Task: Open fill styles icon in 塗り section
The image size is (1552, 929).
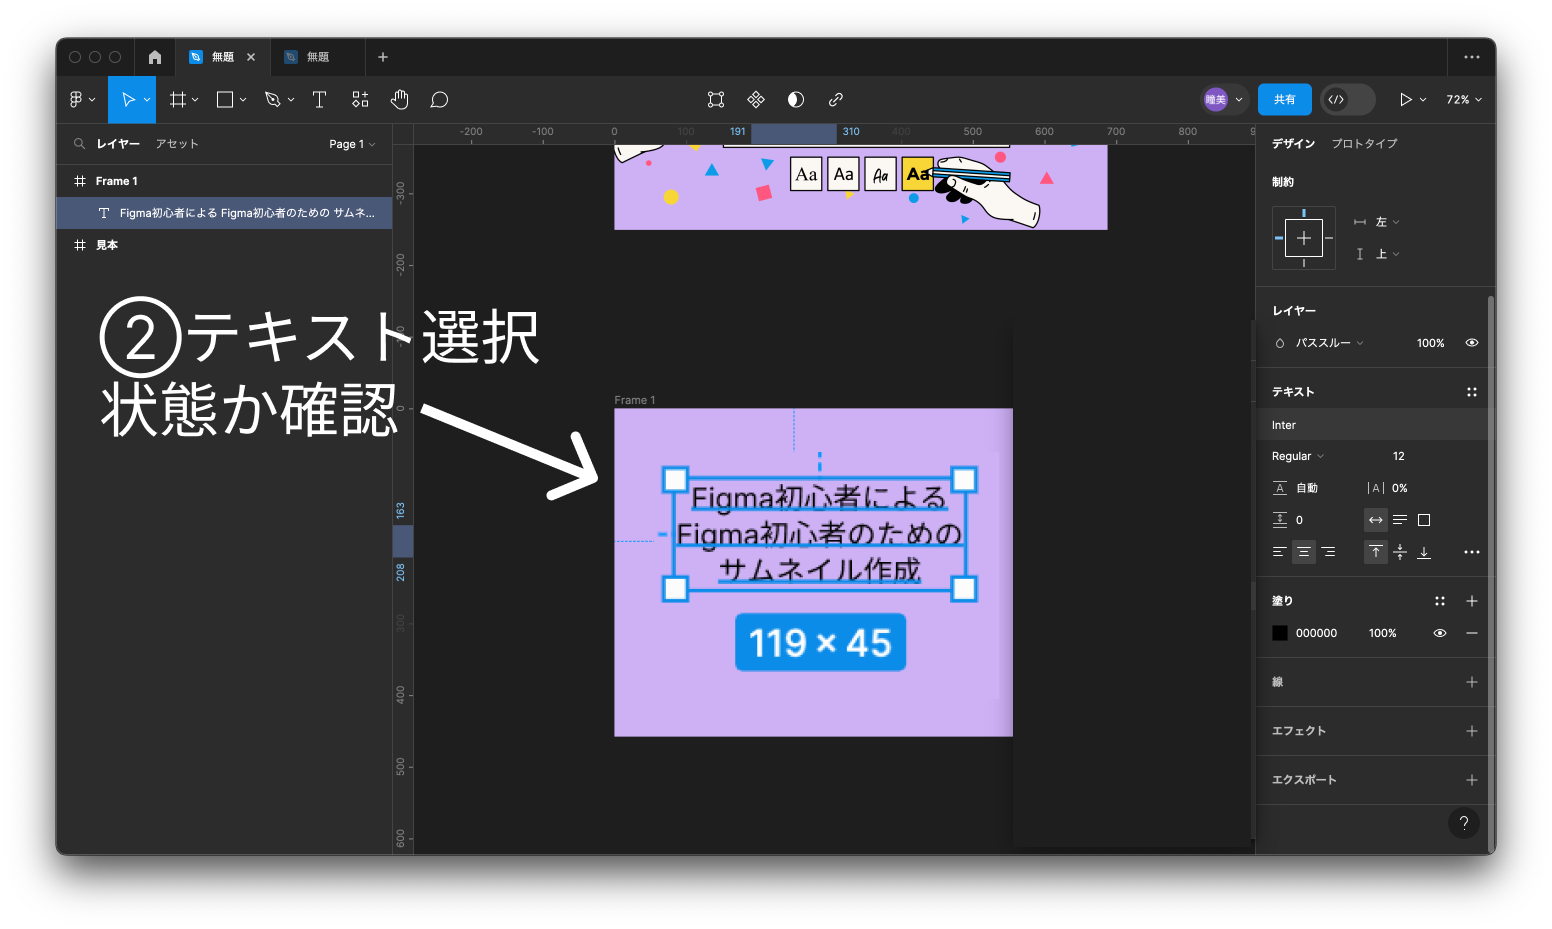Action: [1440, 601]
